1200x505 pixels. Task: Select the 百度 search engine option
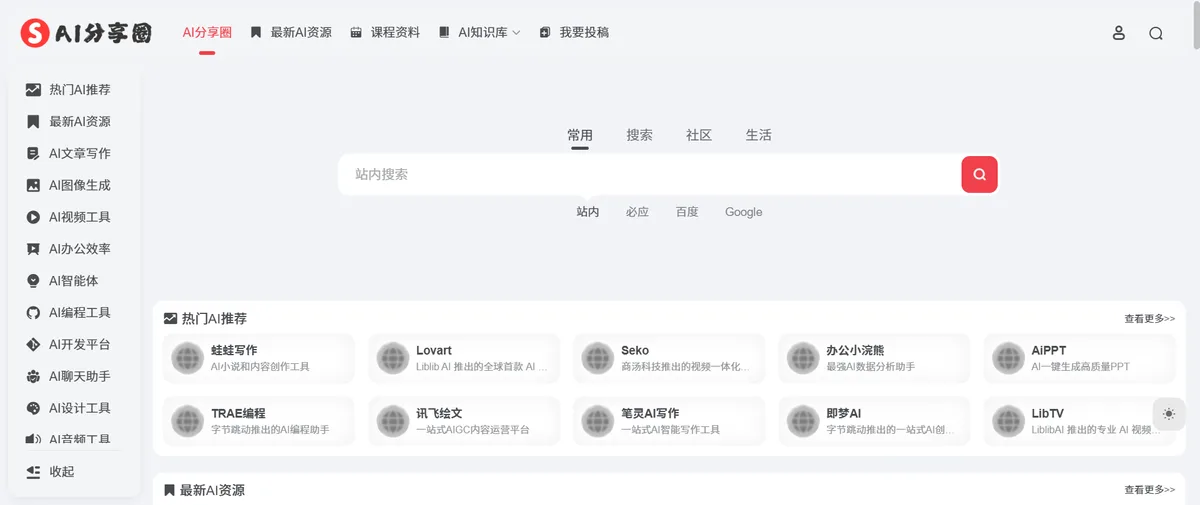coord(687,212)
